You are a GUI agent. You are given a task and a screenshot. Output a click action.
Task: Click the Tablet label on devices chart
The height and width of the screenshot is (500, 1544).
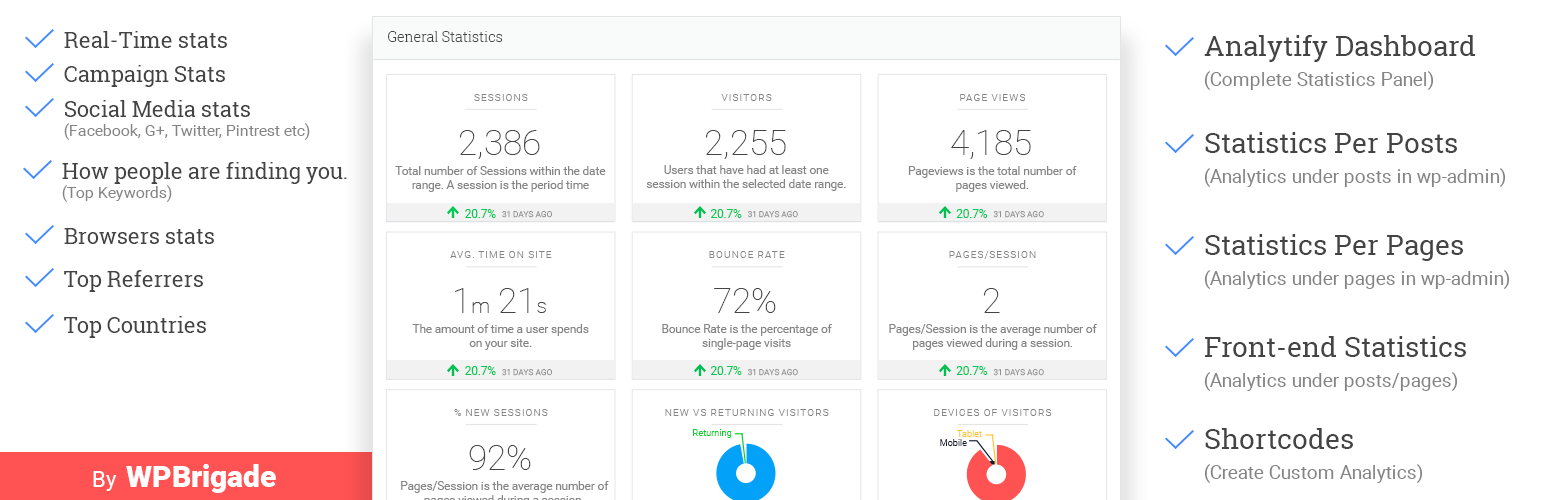tap(969, 434)
